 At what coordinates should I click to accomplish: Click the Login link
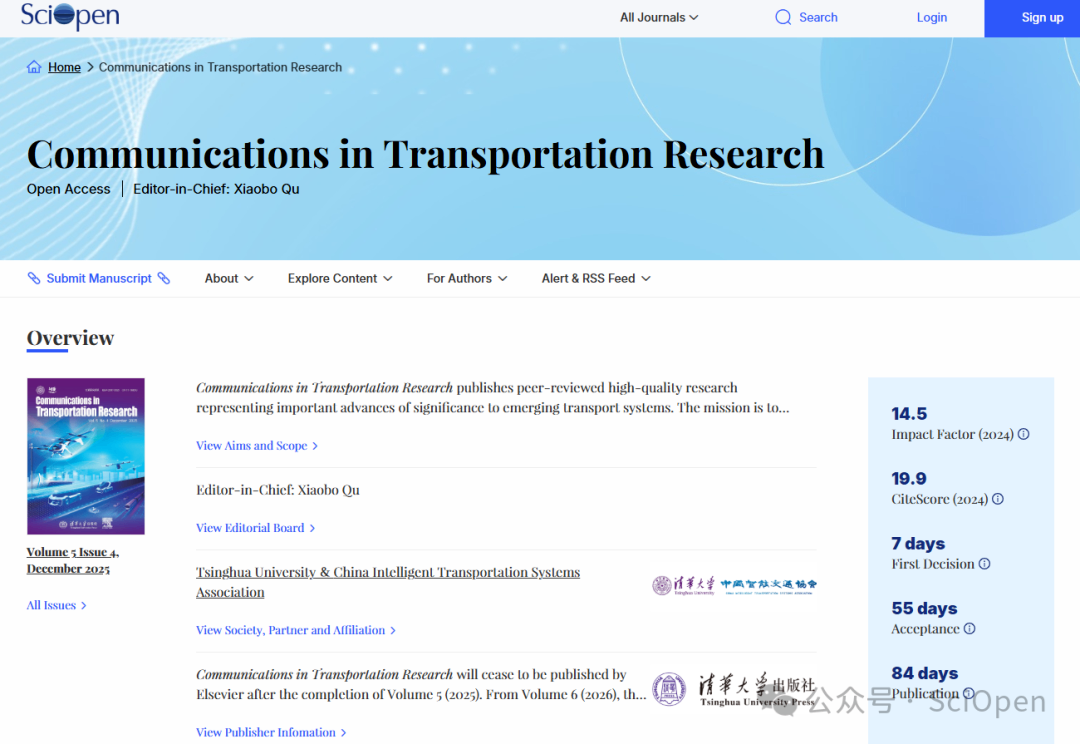pyautogui.click(x=932, y=17)
